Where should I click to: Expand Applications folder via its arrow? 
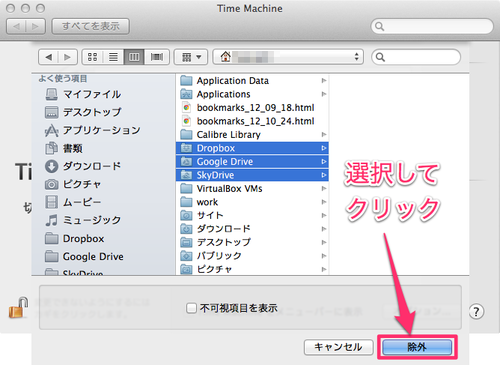click(323, 94)
